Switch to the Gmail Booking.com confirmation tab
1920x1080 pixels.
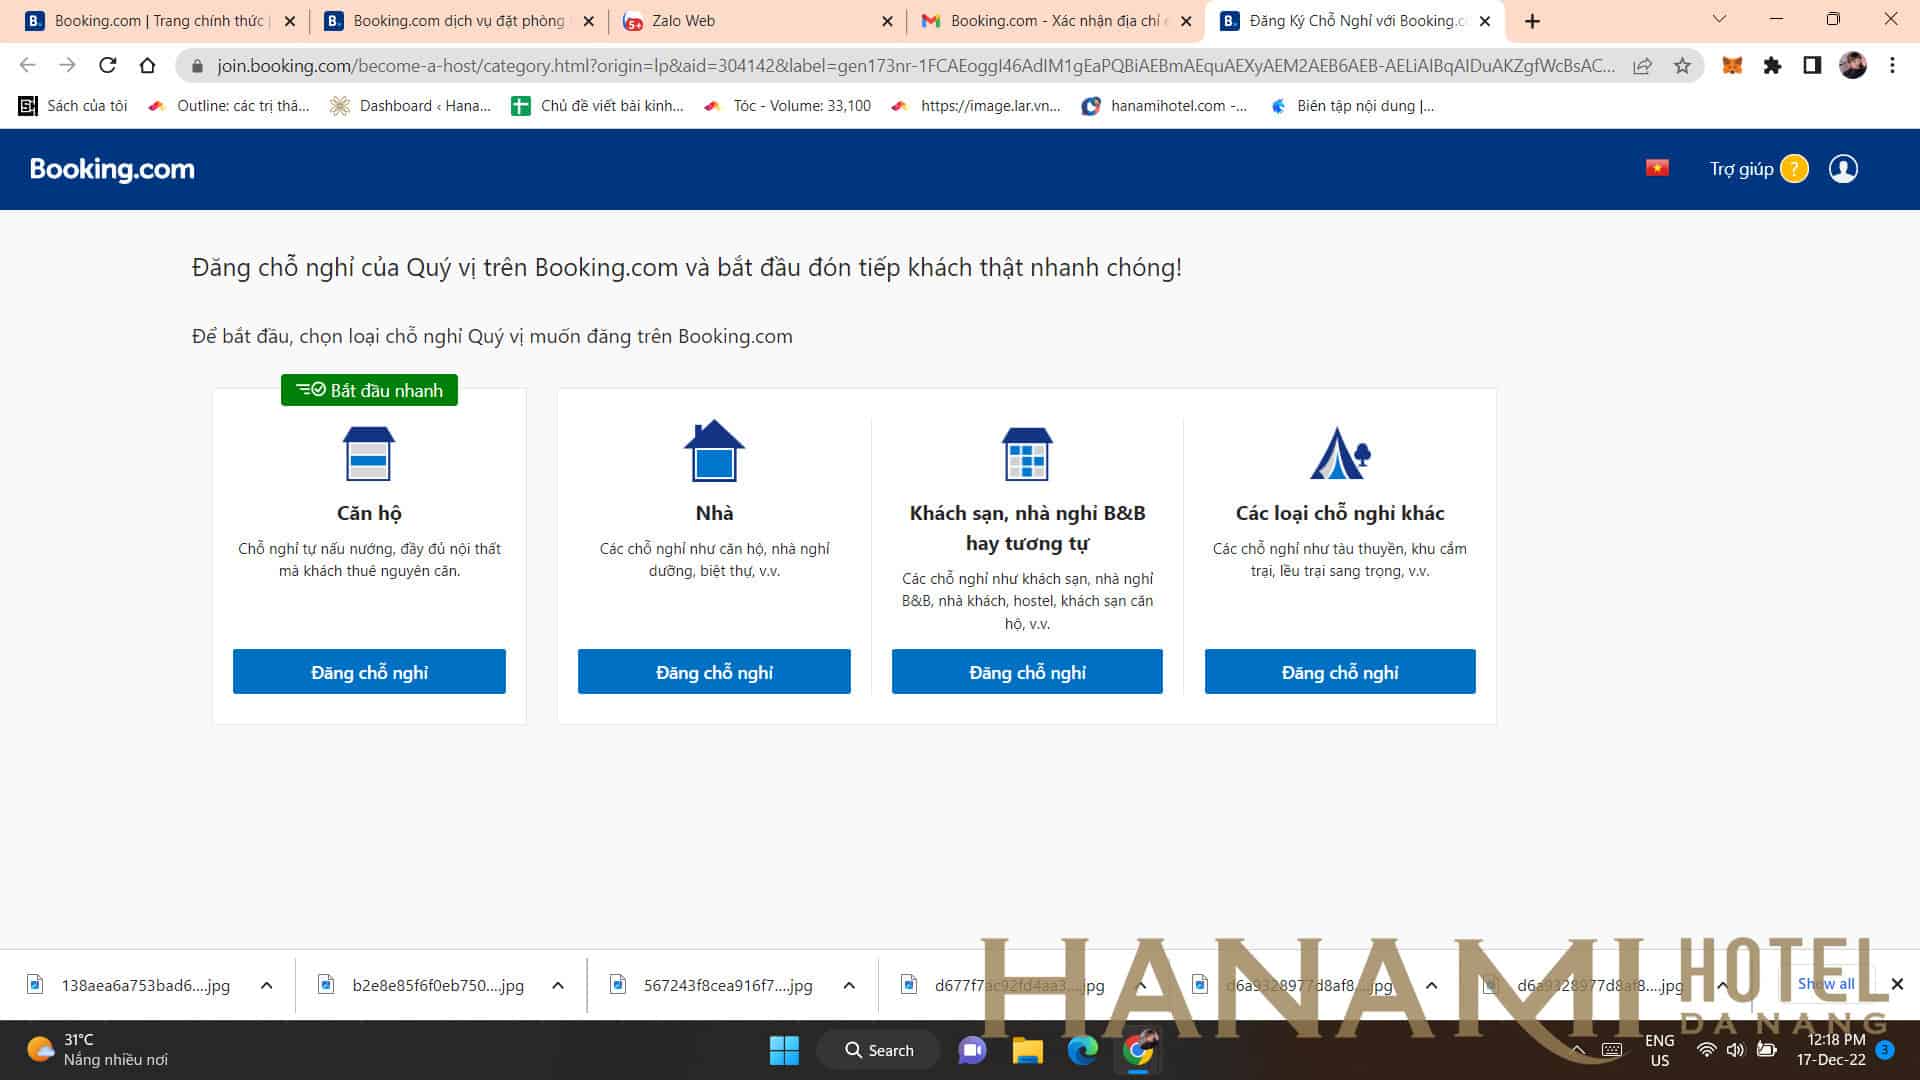coord(1050,21)
